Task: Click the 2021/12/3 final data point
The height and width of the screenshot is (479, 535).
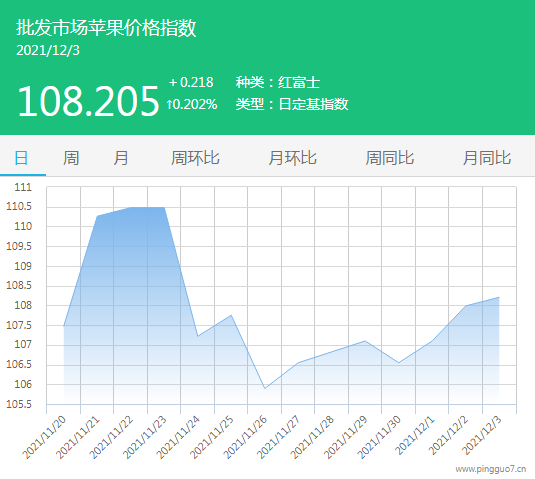Action: pos(499,297)
